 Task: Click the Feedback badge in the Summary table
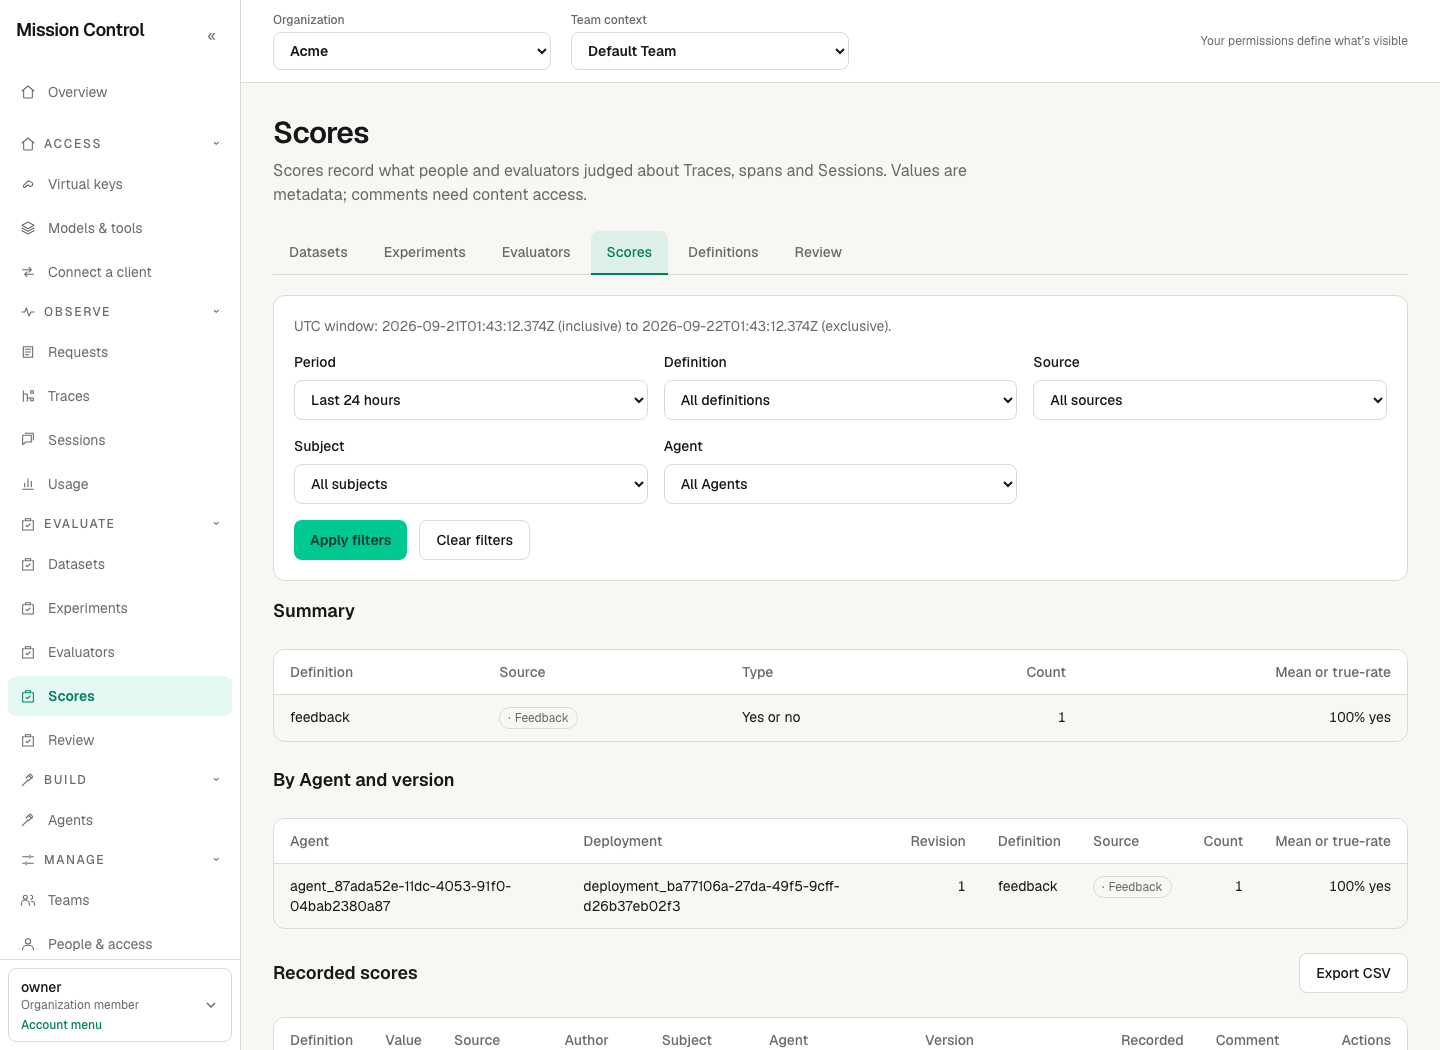tap(538, 718)
